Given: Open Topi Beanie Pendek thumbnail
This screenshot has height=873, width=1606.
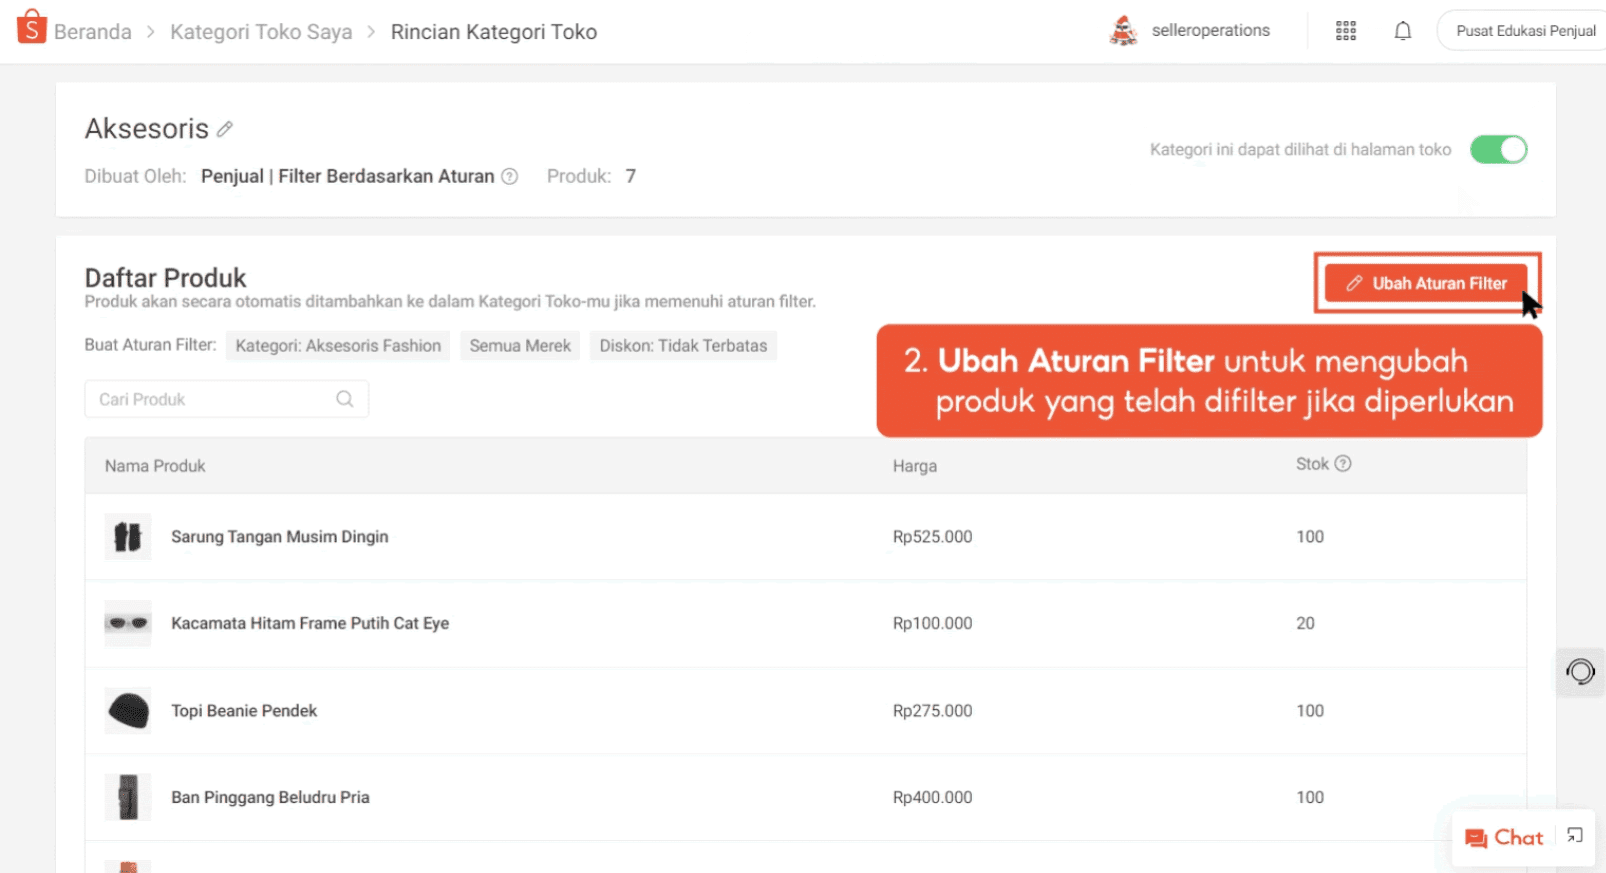Looking at the screenshot, I should 128,711.
